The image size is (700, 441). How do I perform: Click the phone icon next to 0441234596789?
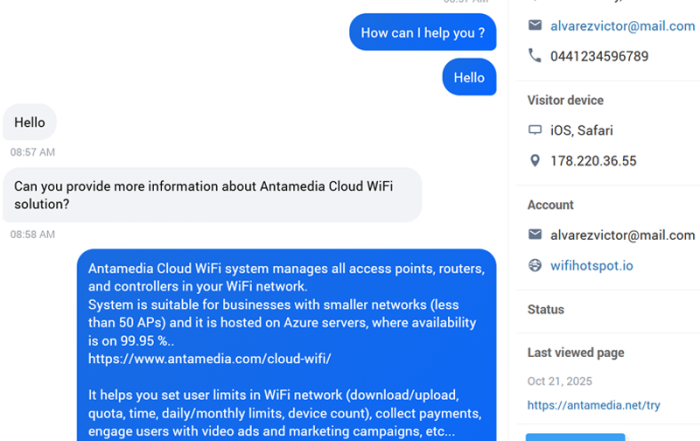[535, 56]
